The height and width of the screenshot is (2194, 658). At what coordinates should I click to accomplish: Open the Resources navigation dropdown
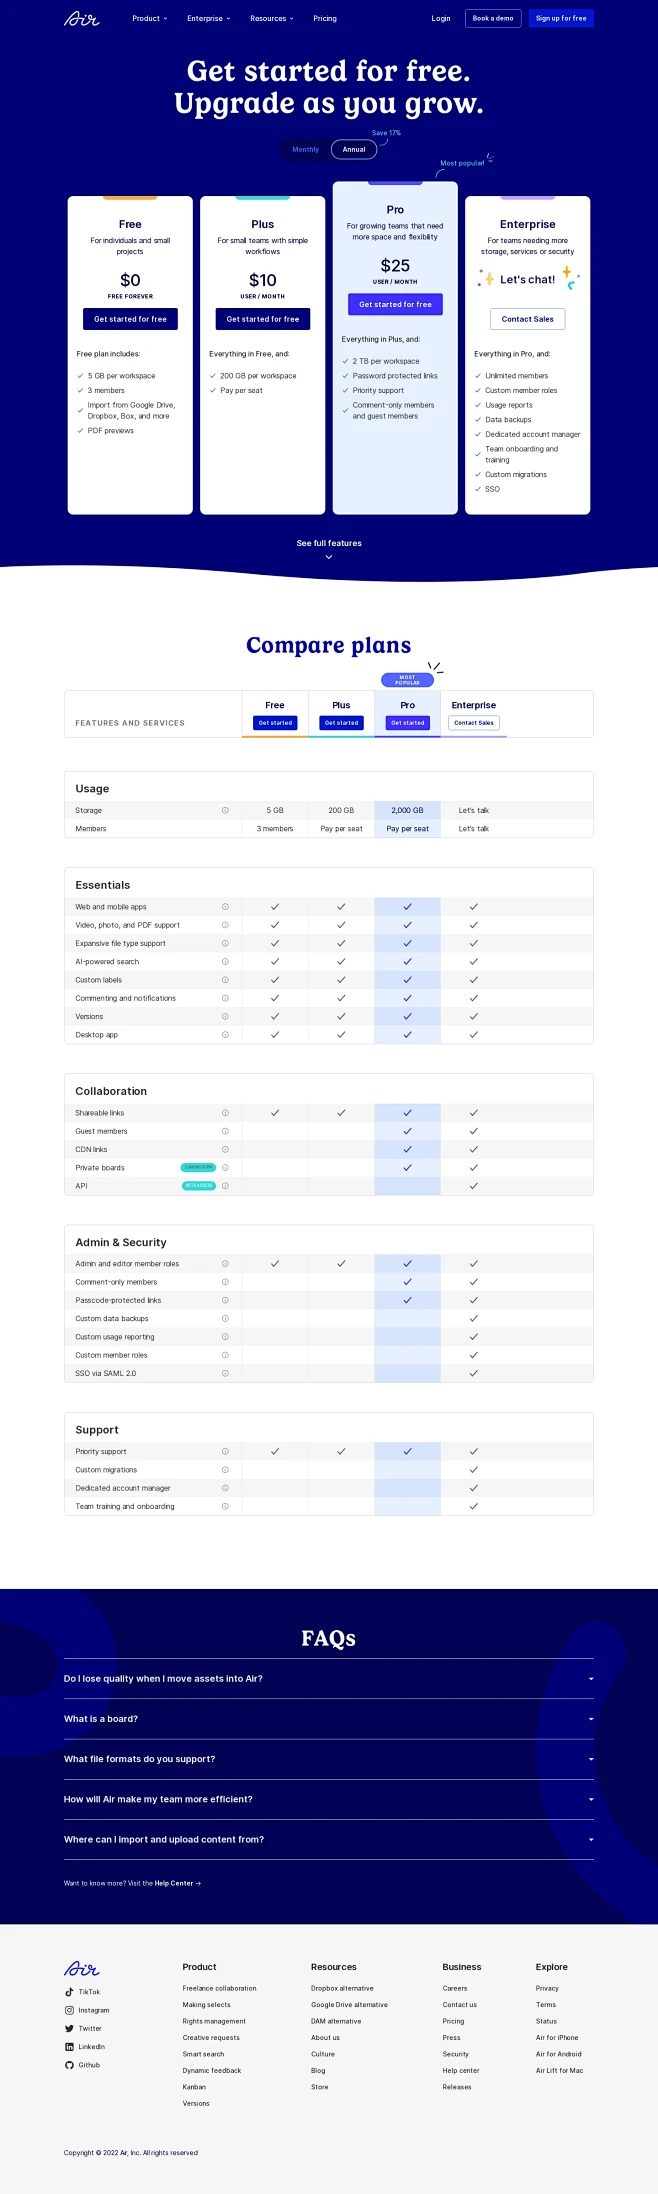tap(271, 18)
